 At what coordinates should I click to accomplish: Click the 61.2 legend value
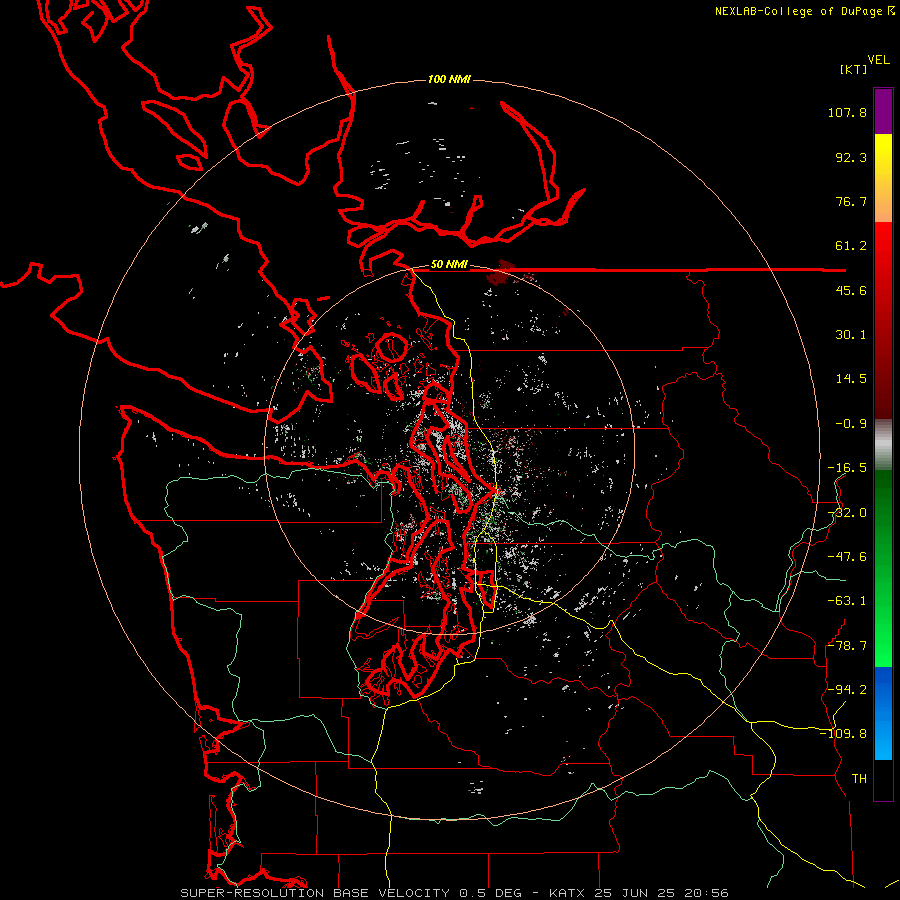tap(851, 246)
